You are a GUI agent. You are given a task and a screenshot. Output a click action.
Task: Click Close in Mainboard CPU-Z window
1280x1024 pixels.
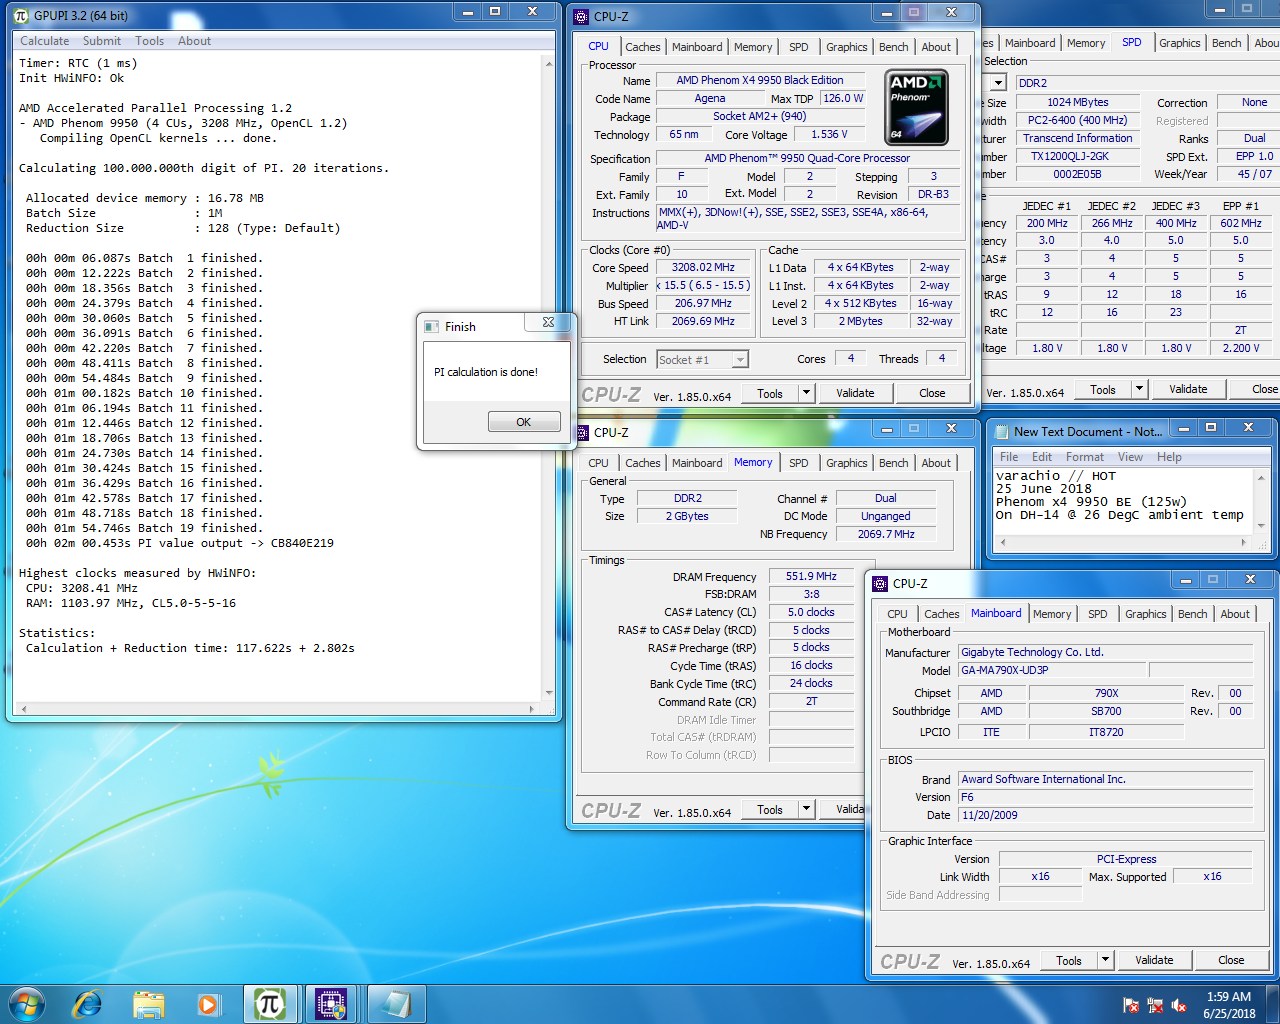[1231, 960]
